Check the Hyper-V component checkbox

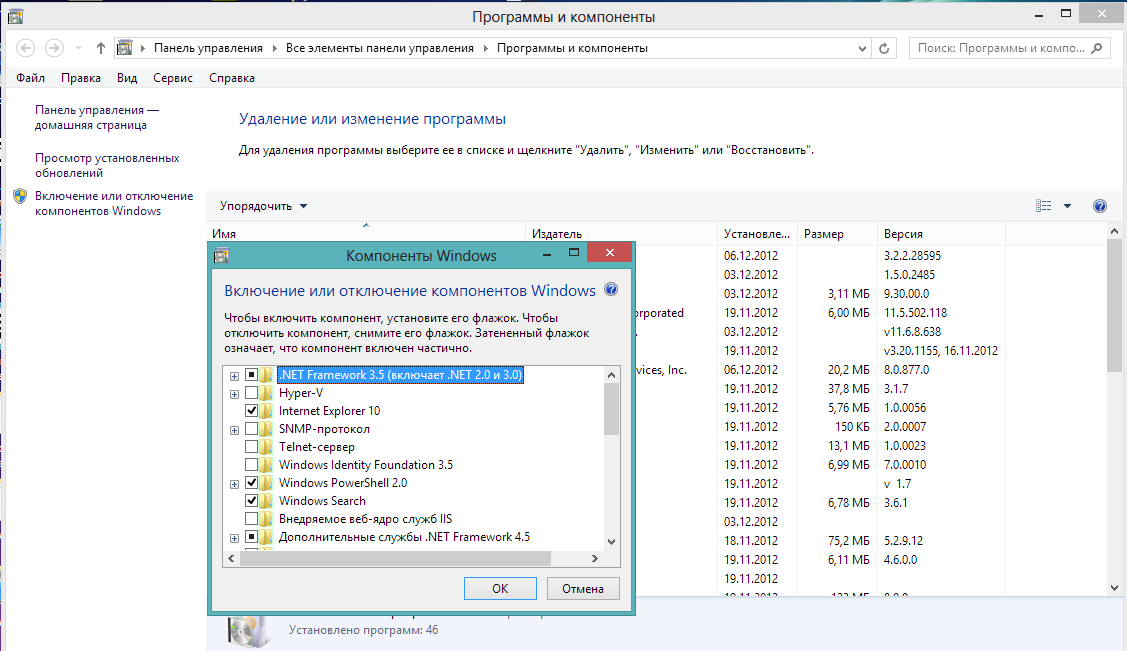coord(252,393)
